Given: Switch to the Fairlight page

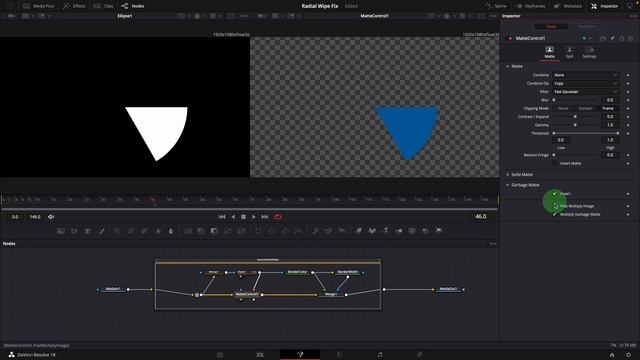Looking at the screenshot, I should [x=380, y=355].
